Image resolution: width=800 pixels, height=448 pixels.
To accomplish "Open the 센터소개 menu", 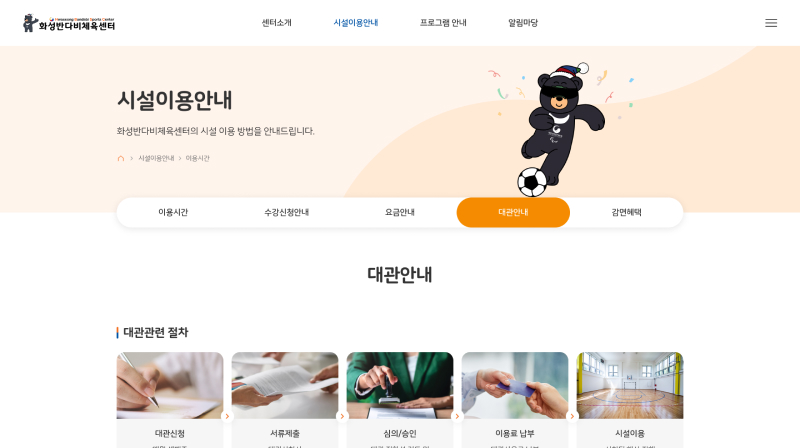I will pyautogui.click(x=276, y=23).
